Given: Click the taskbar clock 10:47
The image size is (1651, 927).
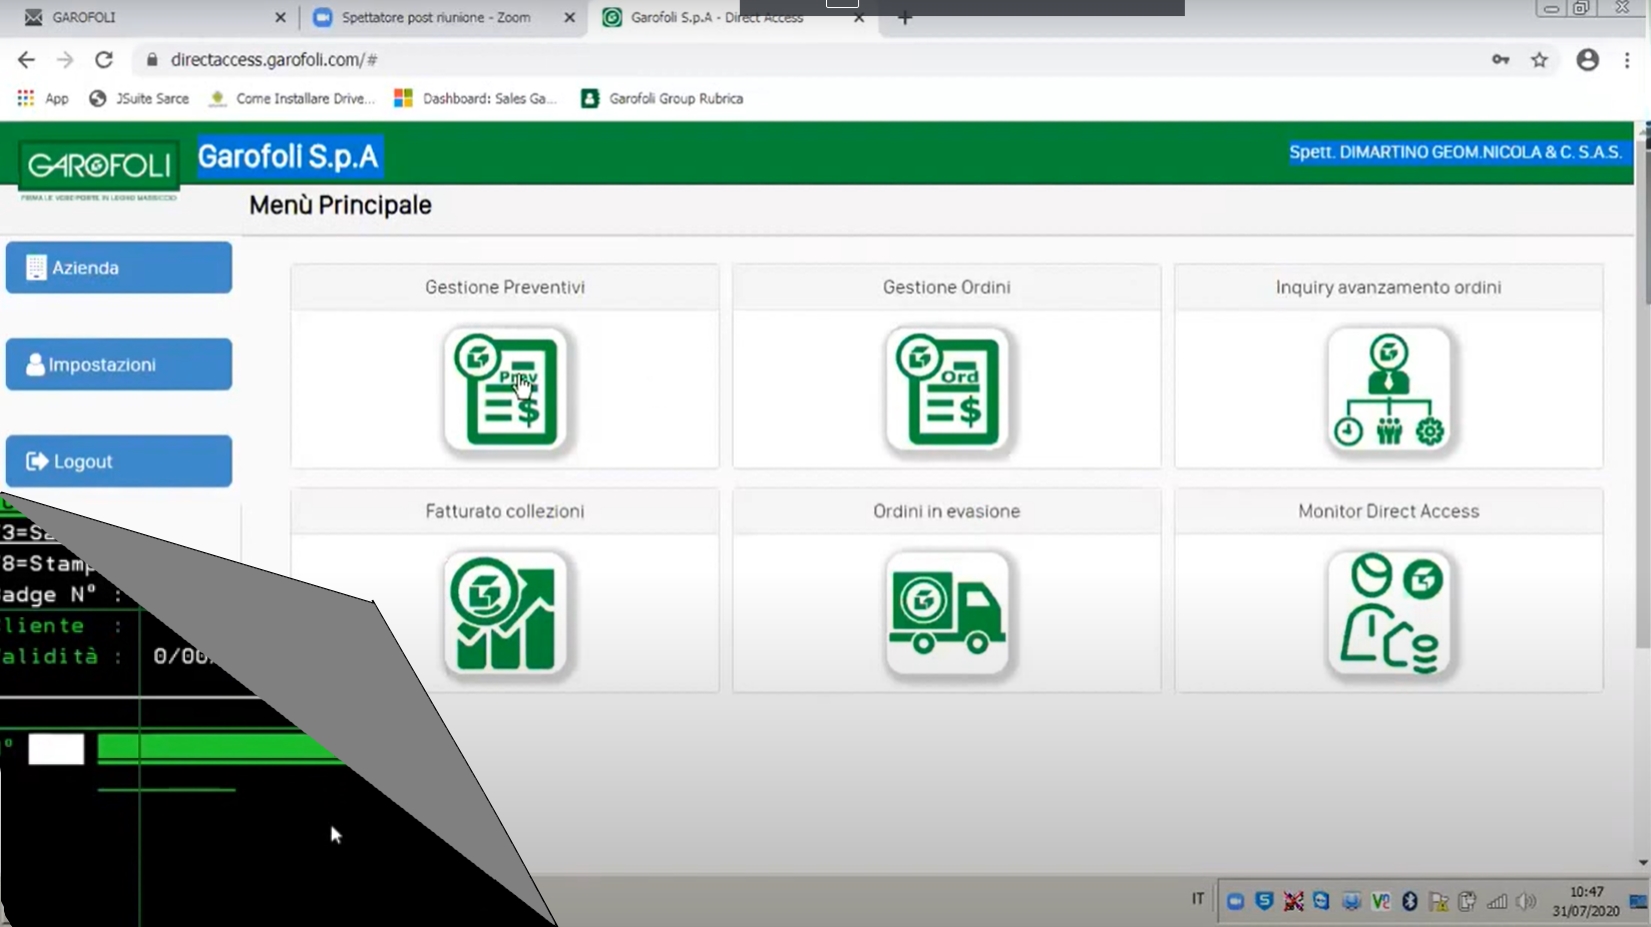Looking at the screenshot, I should point(1586,892).
